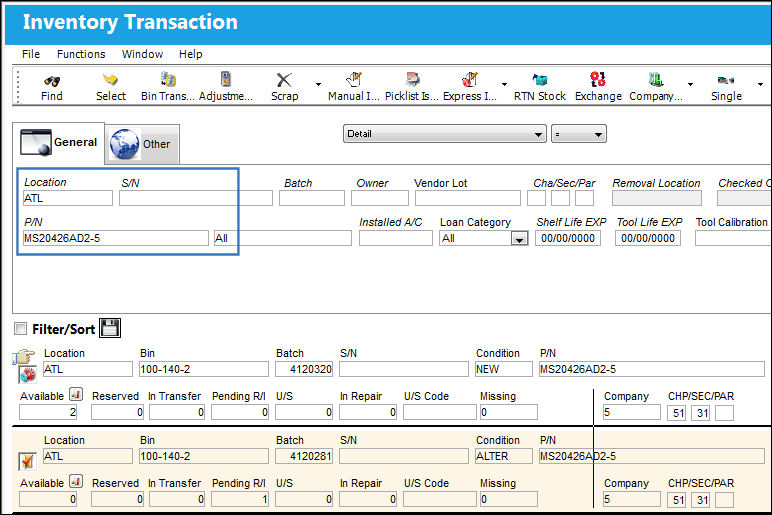The height and width of the screenshot is (515, 772).
Task: Click the P/N search field with MS20426AD2-5
Action: [x=116, y=238]
